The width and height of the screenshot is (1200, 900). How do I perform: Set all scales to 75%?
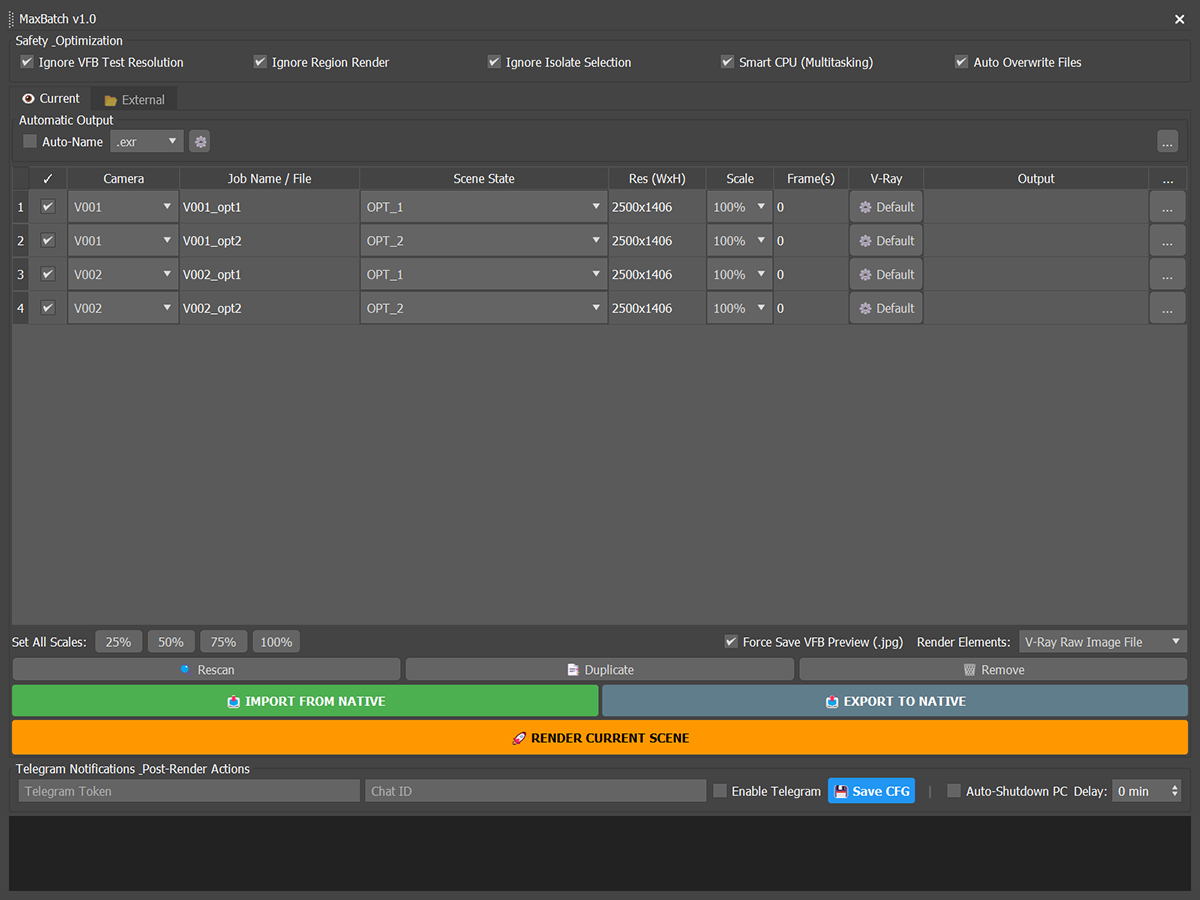[x=224, y=642]
